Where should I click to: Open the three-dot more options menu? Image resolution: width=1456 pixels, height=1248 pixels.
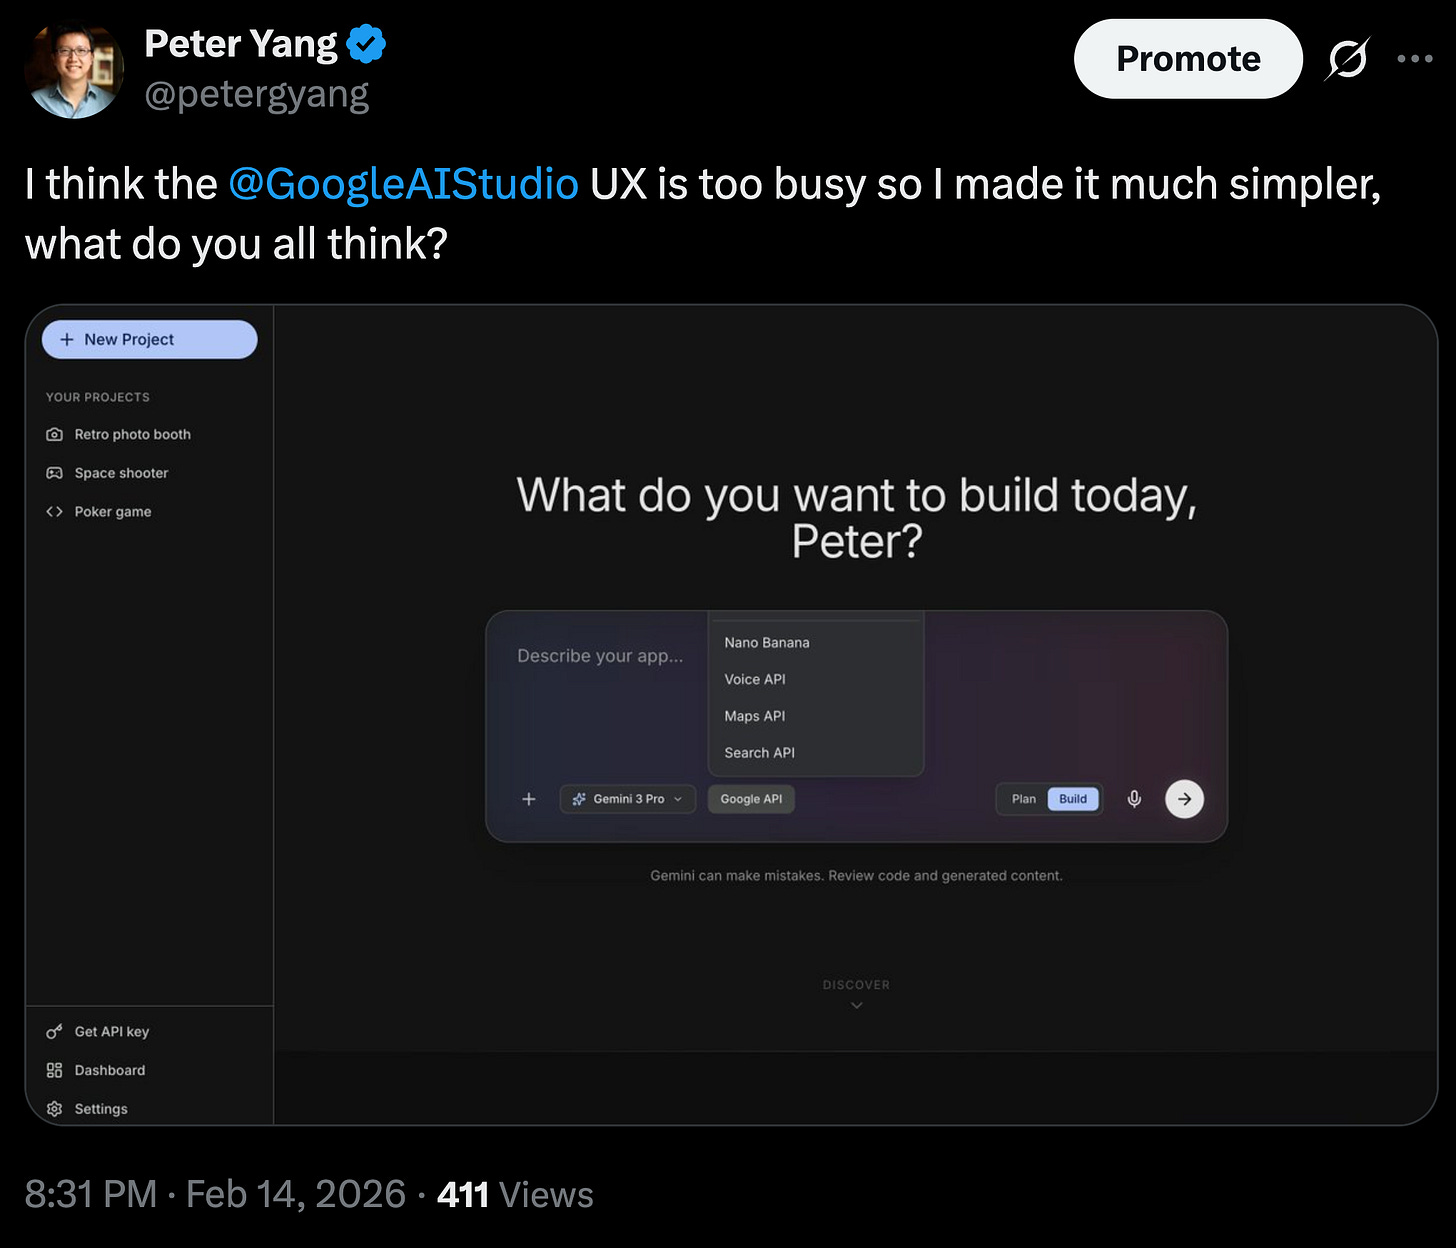pos(1415,59)
